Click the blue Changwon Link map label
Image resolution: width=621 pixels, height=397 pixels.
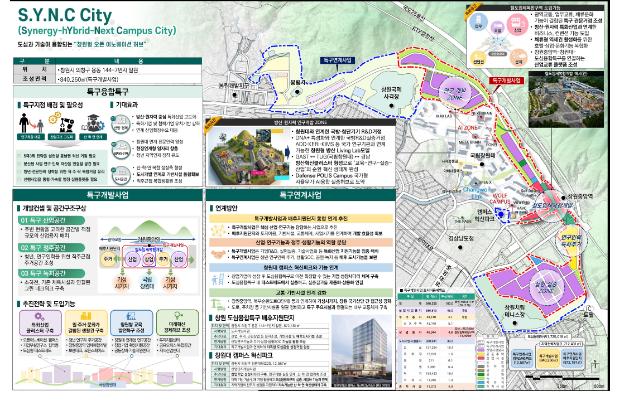point(477,193)
